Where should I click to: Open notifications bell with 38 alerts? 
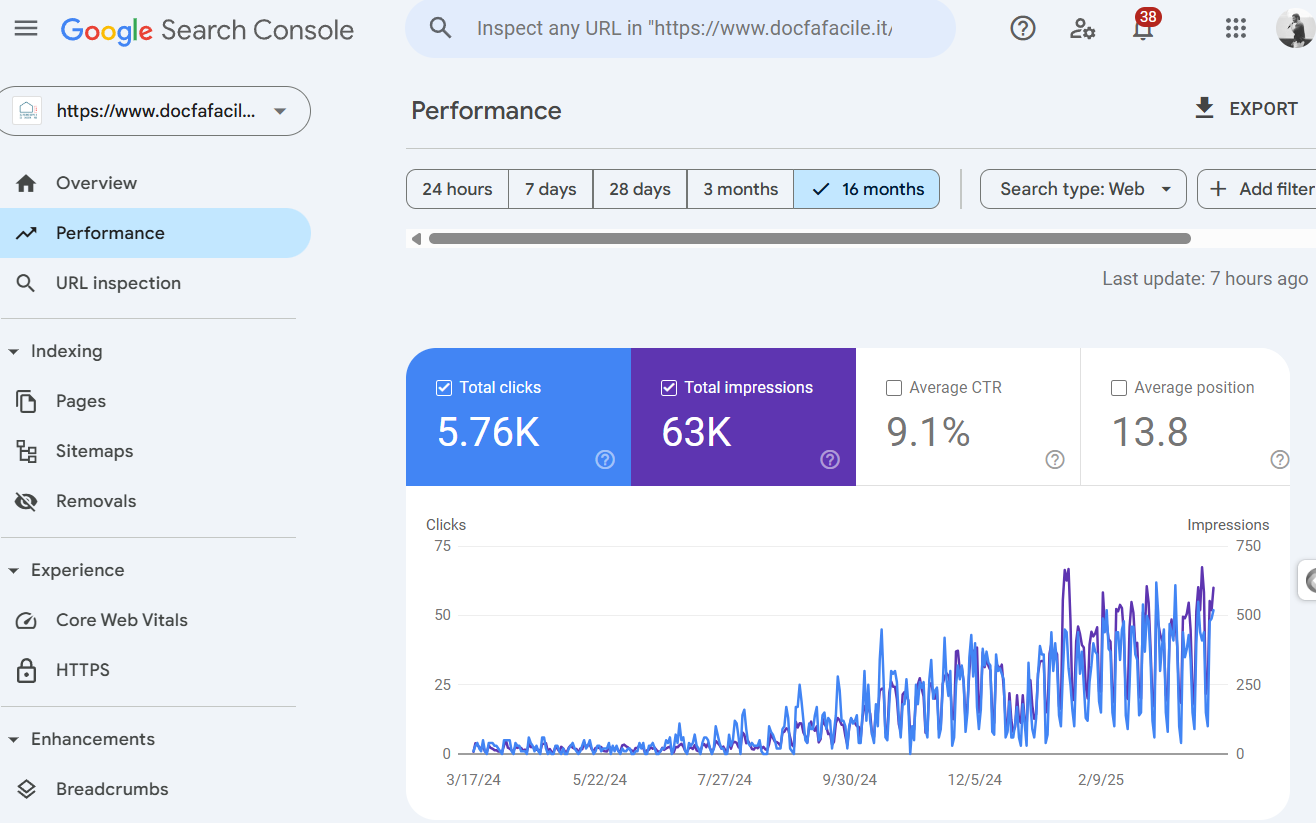(1142, 30)
